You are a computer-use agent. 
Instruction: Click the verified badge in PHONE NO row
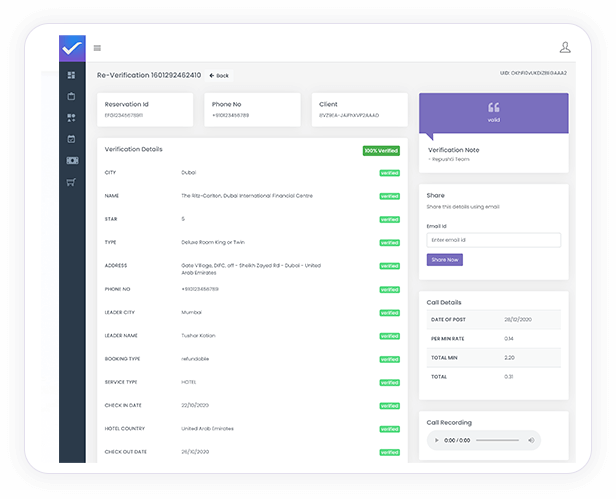(x=390, y=290)
